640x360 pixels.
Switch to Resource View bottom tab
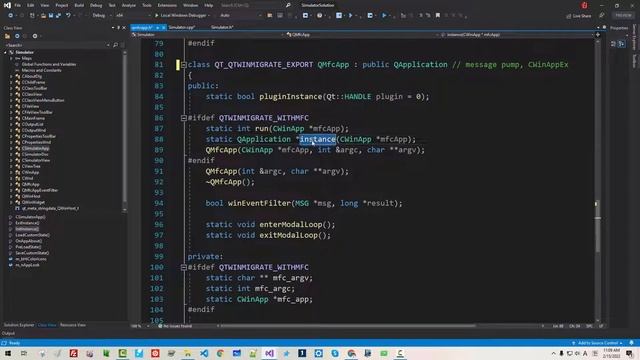(x=73, y=325)
